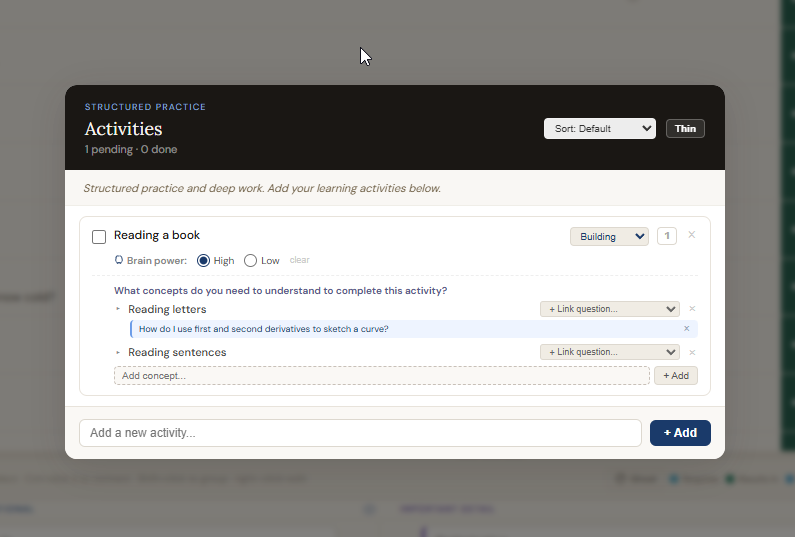Delete the Reading letters concept

692,309
